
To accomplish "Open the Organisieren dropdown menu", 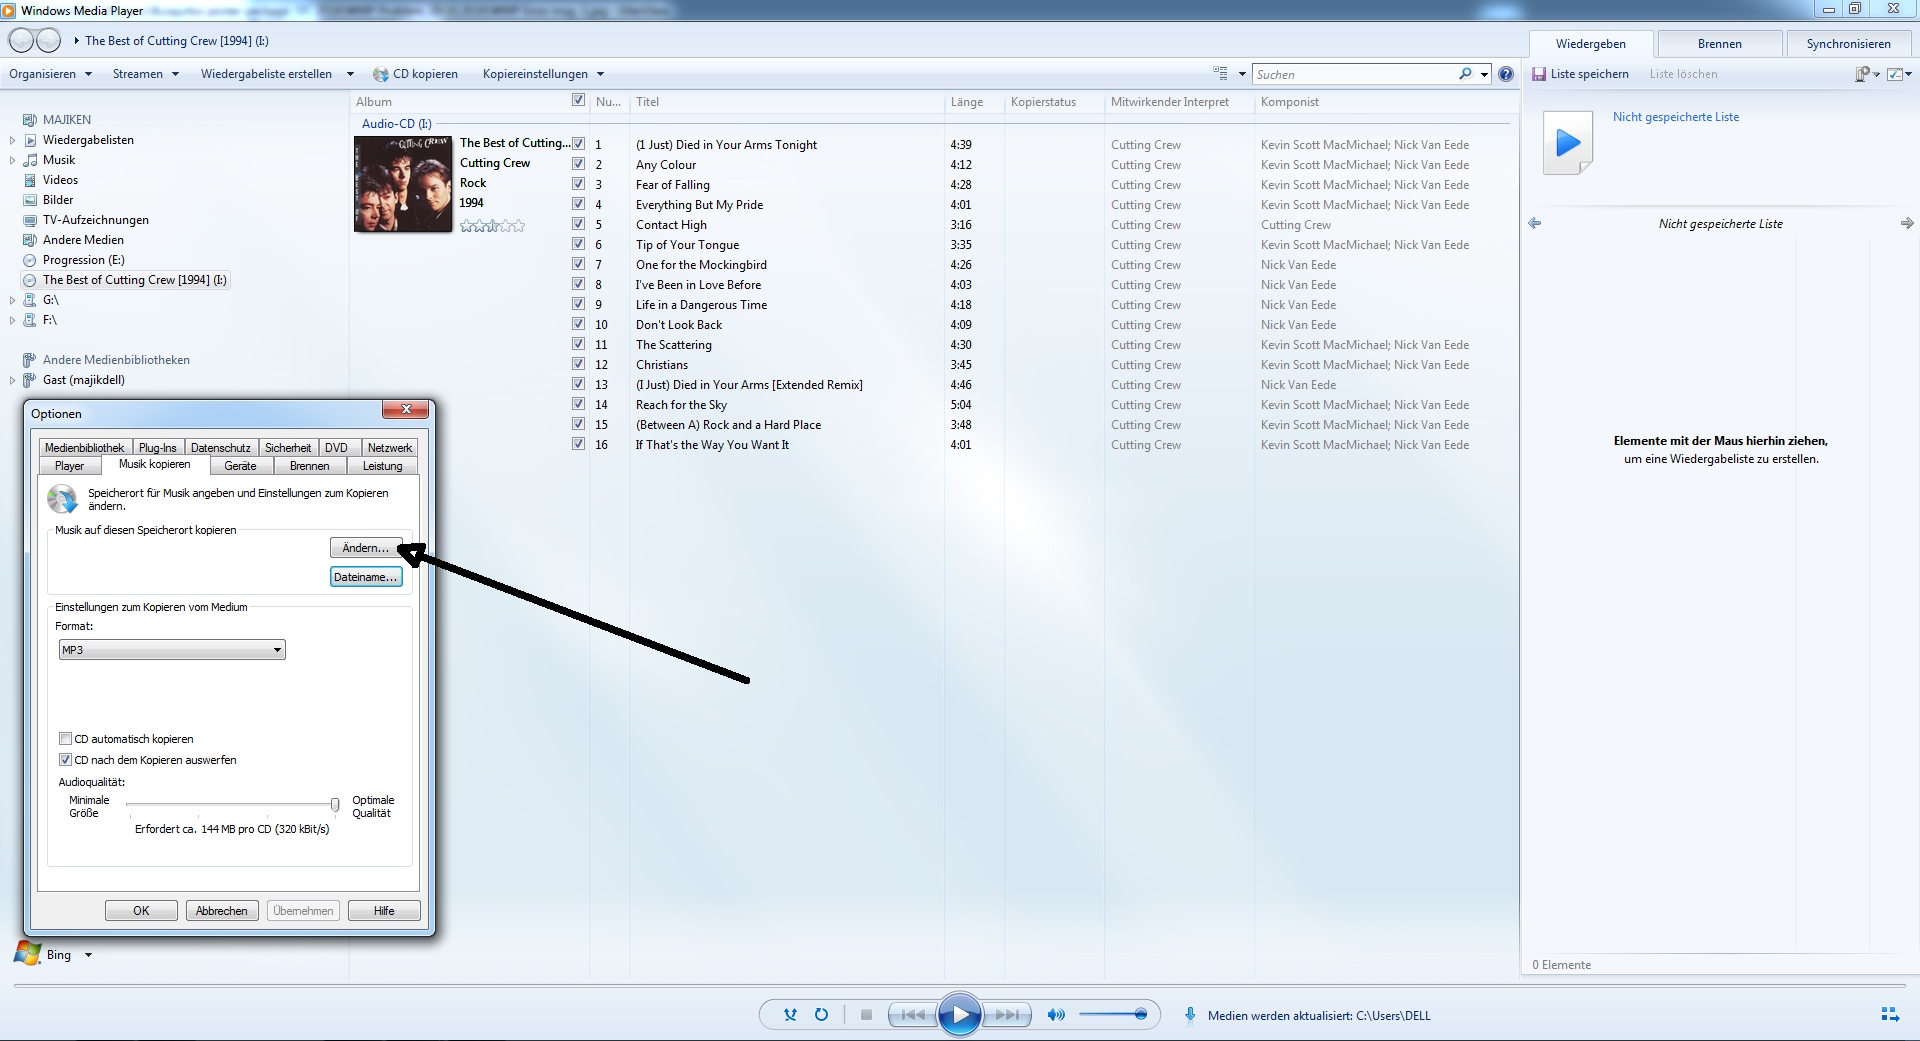I will (50, 74).
